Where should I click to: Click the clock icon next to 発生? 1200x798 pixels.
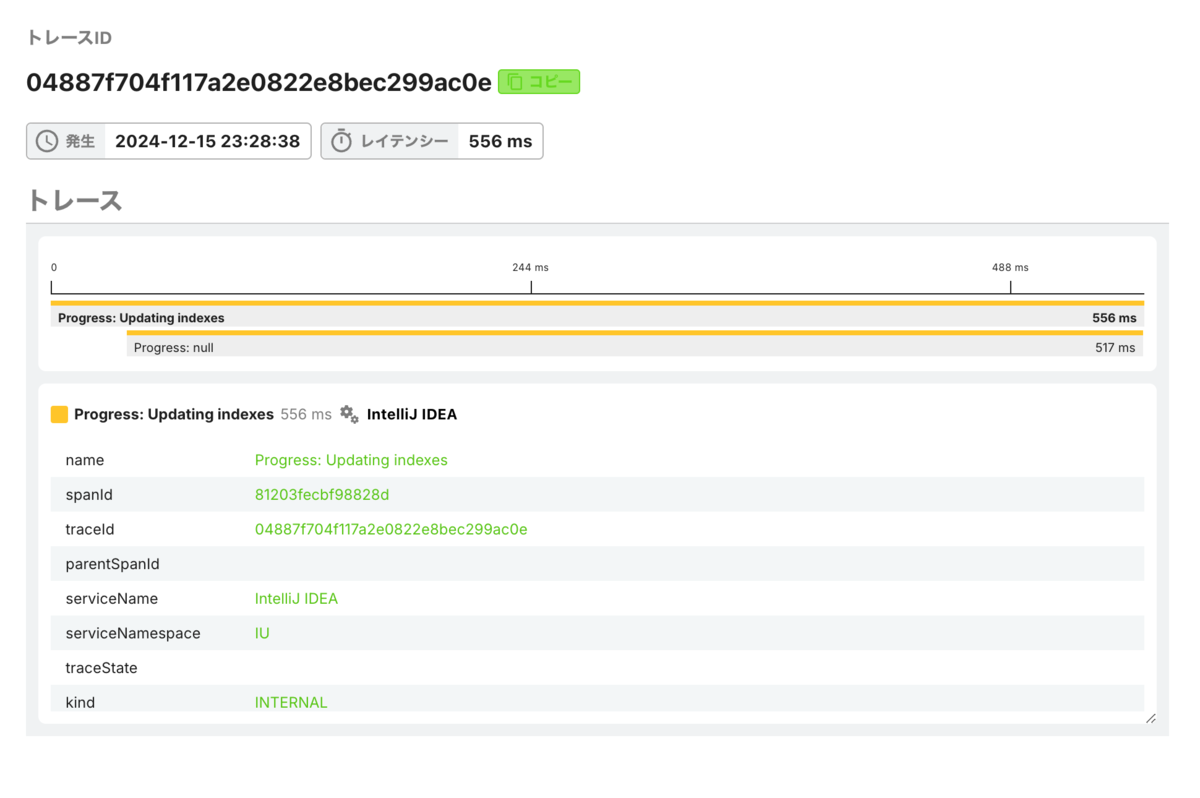(47, 141)
